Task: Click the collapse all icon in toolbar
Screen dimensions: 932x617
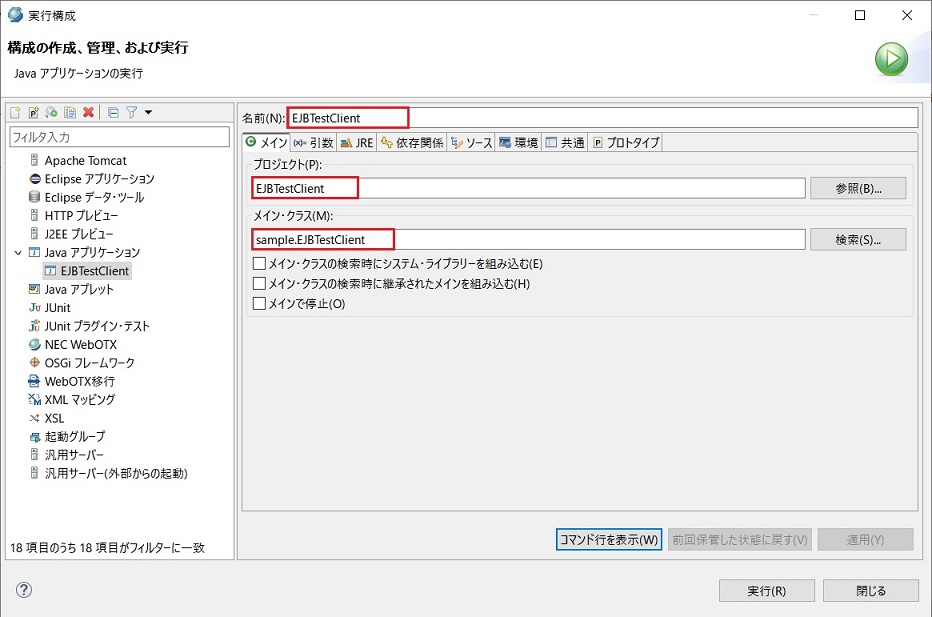Action: 113,112
